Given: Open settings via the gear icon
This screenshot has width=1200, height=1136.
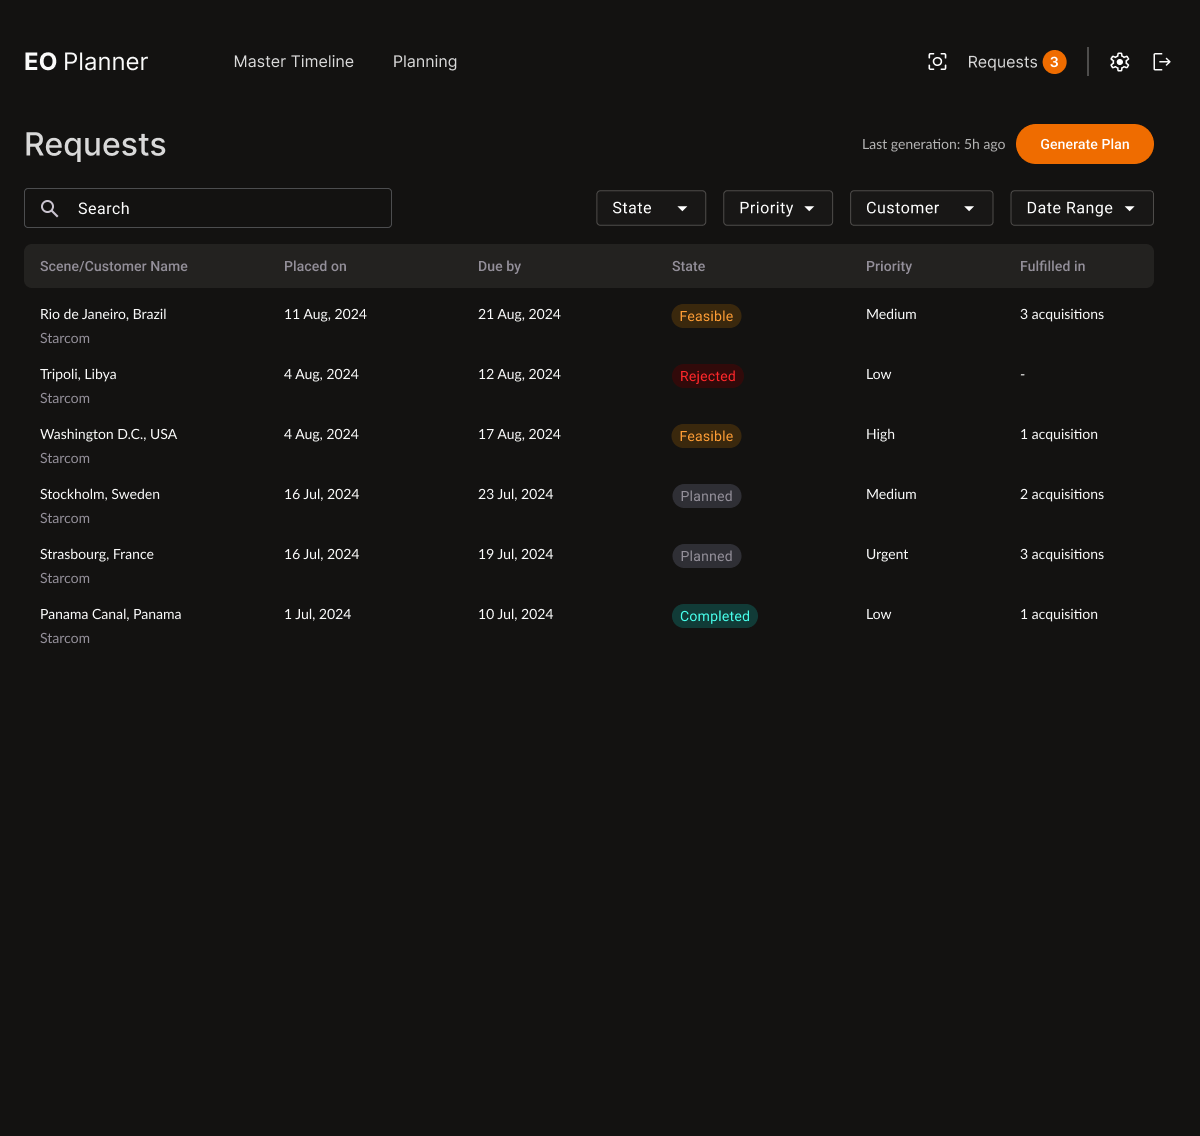Looking at the screenshot, I should tap(1120, 62).
